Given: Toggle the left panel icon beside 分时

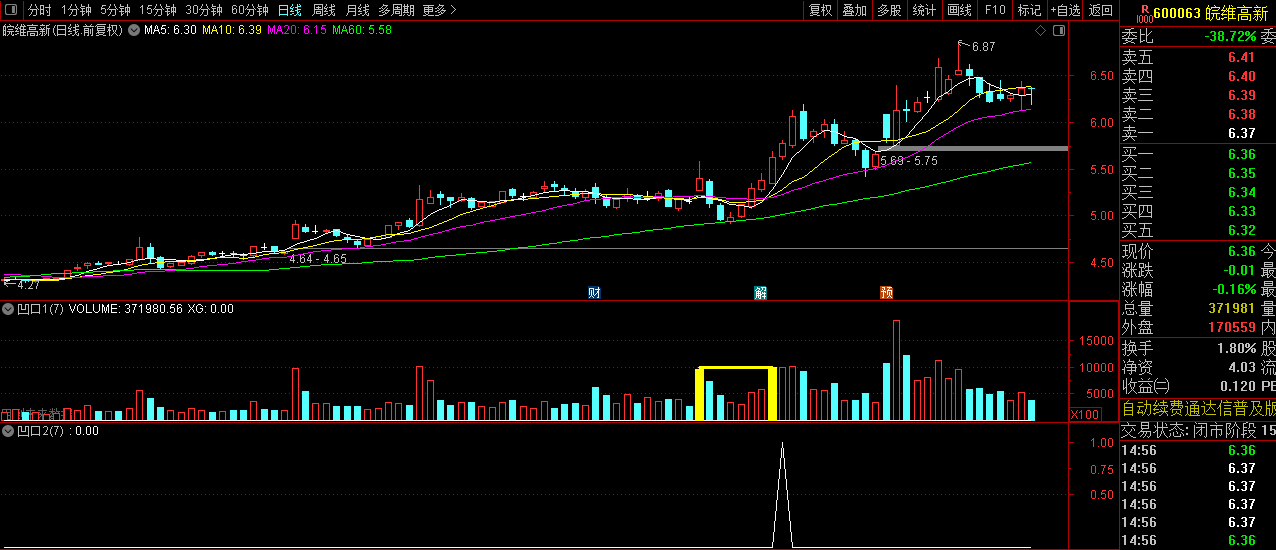Looking at the screenshot, I should pos(10,10).
